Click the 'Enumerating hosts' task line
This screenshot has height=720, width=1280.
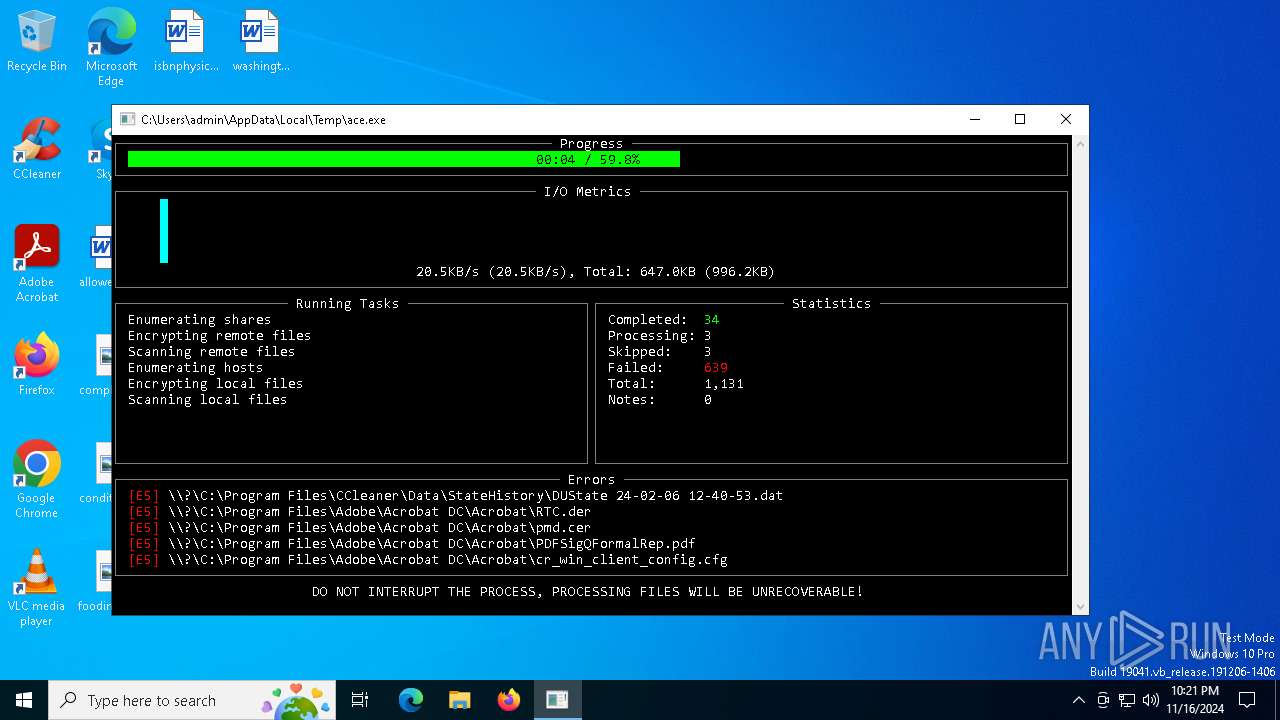tap(195, 367)
